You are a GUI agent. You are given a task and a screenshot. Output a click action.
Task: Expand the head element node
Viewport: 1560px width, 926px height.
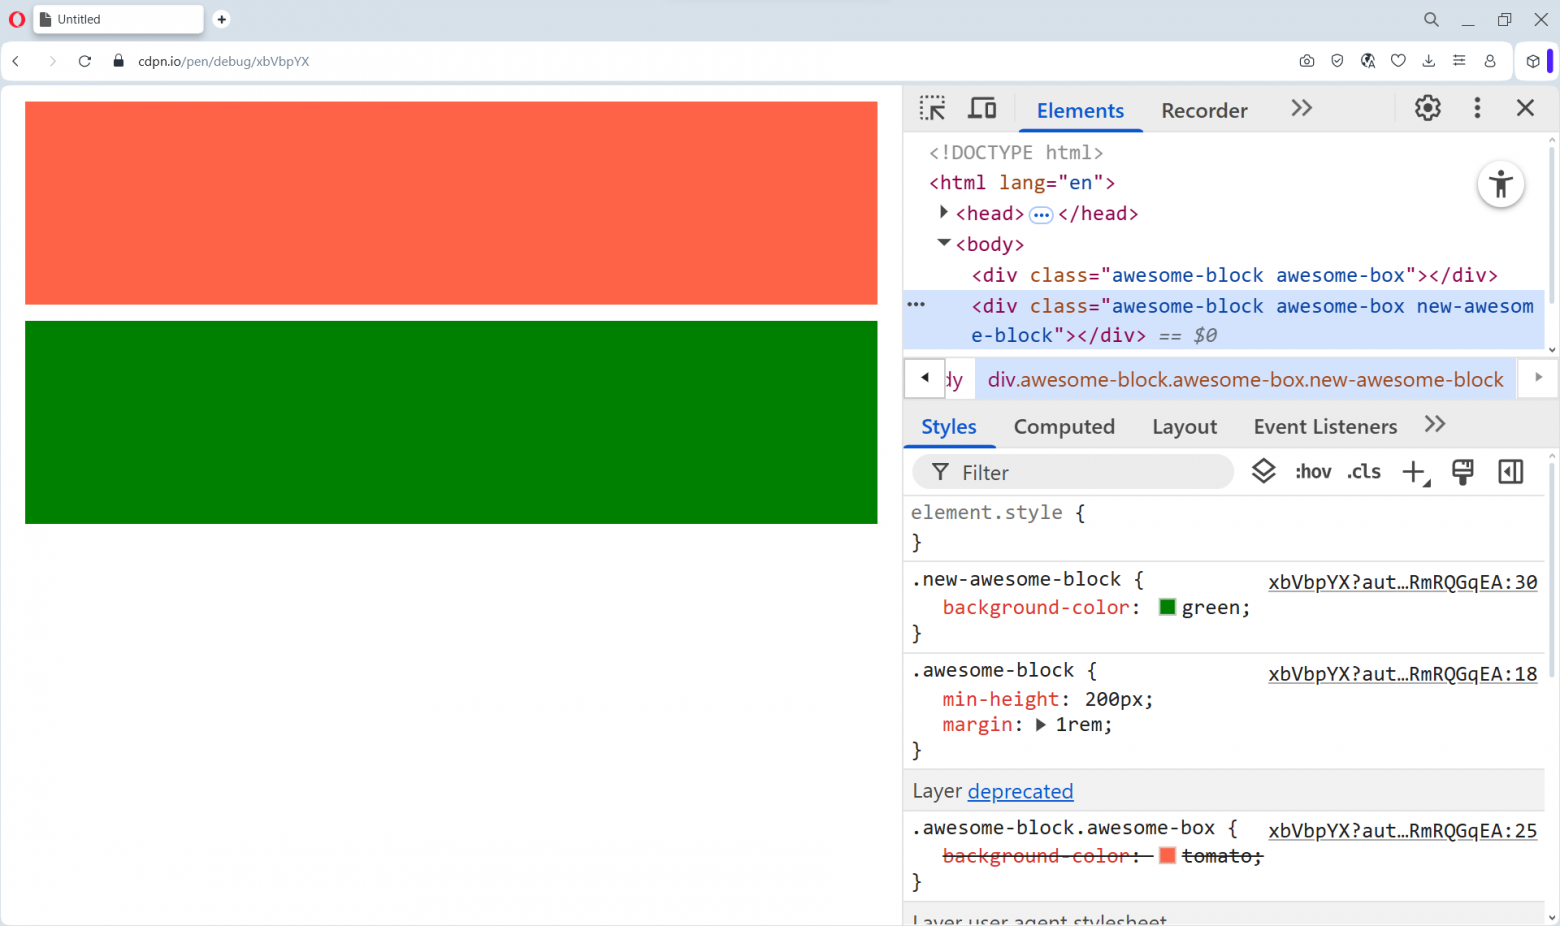pos(943,212)
